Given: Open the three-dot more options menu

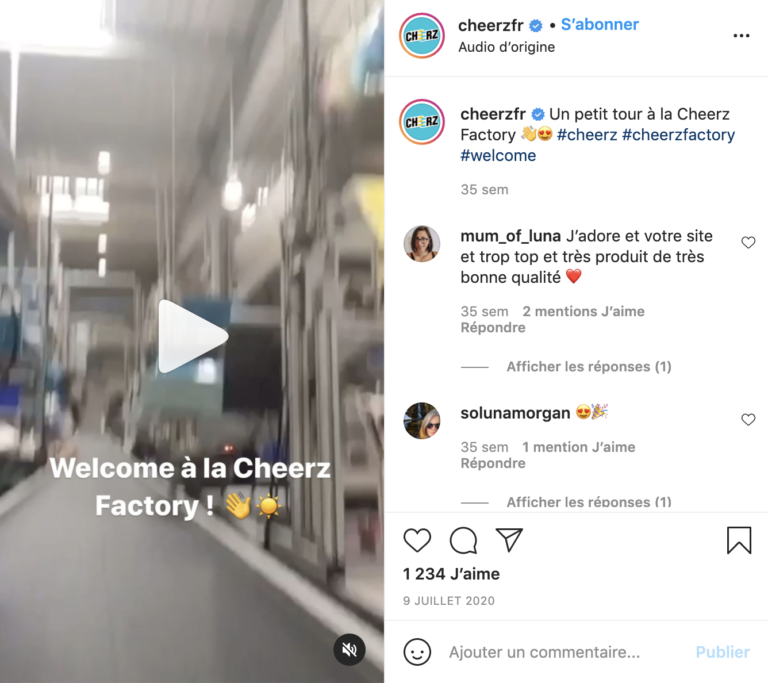Looking at the screenshot, I should click(x=741, y=36).
